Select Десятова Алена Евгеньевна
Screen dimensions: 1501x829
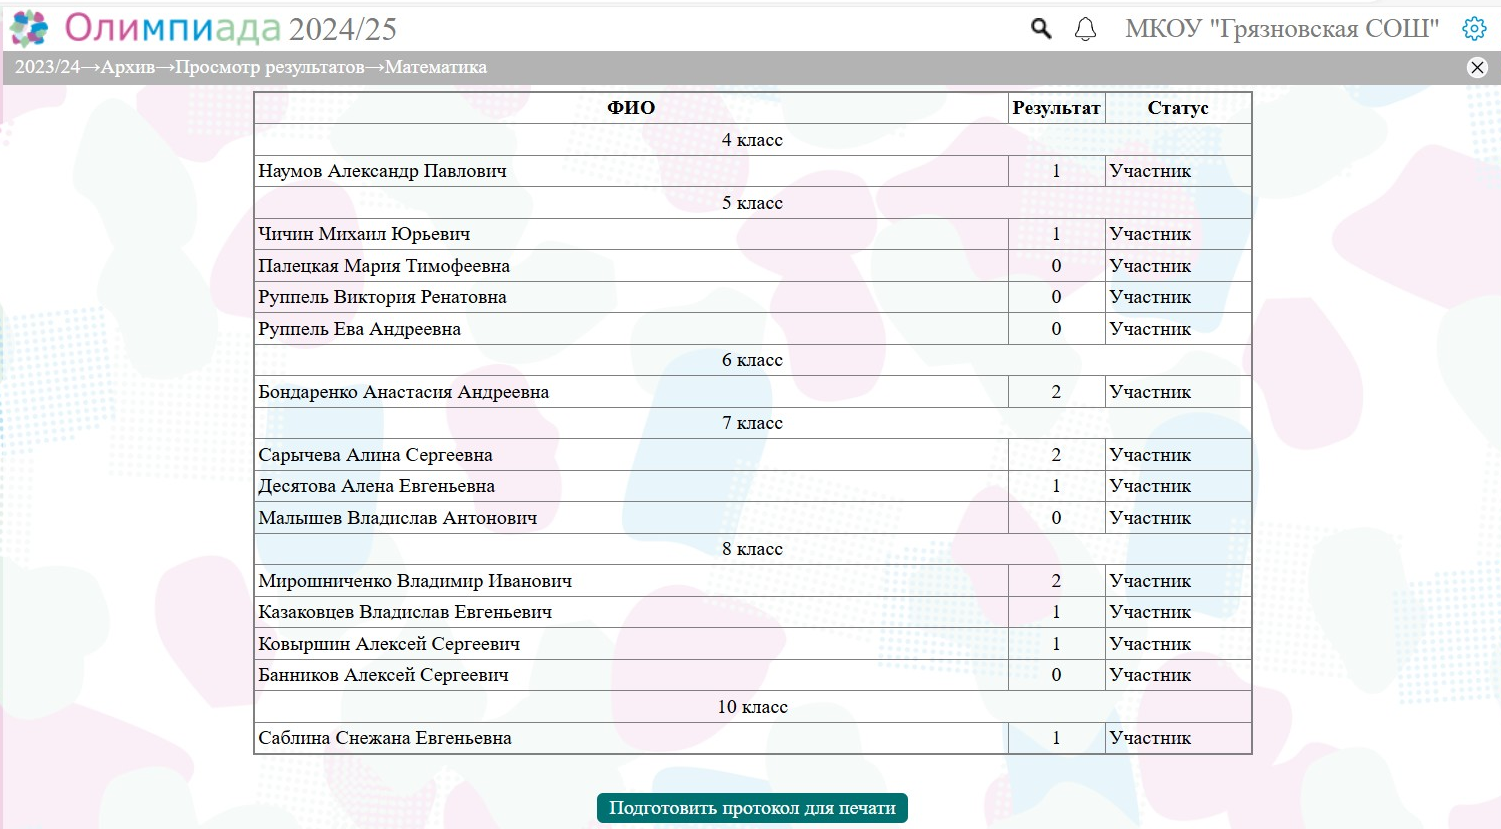click(376, 486)
